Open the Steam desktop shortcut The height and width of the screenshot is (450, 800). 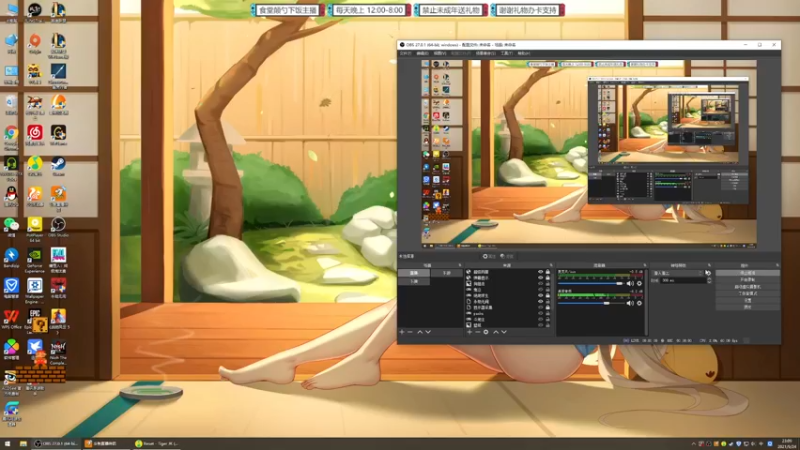point(58,167)
